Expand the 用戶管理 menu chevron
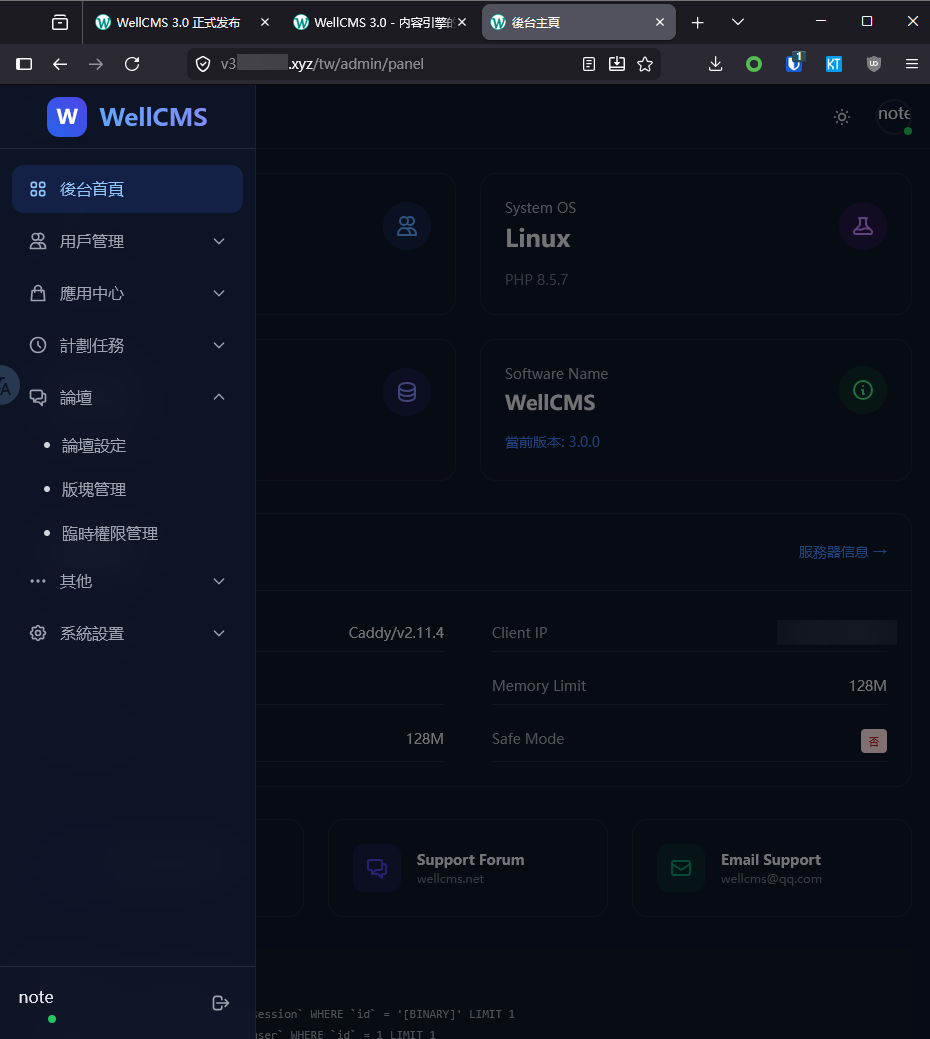The image size is (930, 1039). coord(219,241)
